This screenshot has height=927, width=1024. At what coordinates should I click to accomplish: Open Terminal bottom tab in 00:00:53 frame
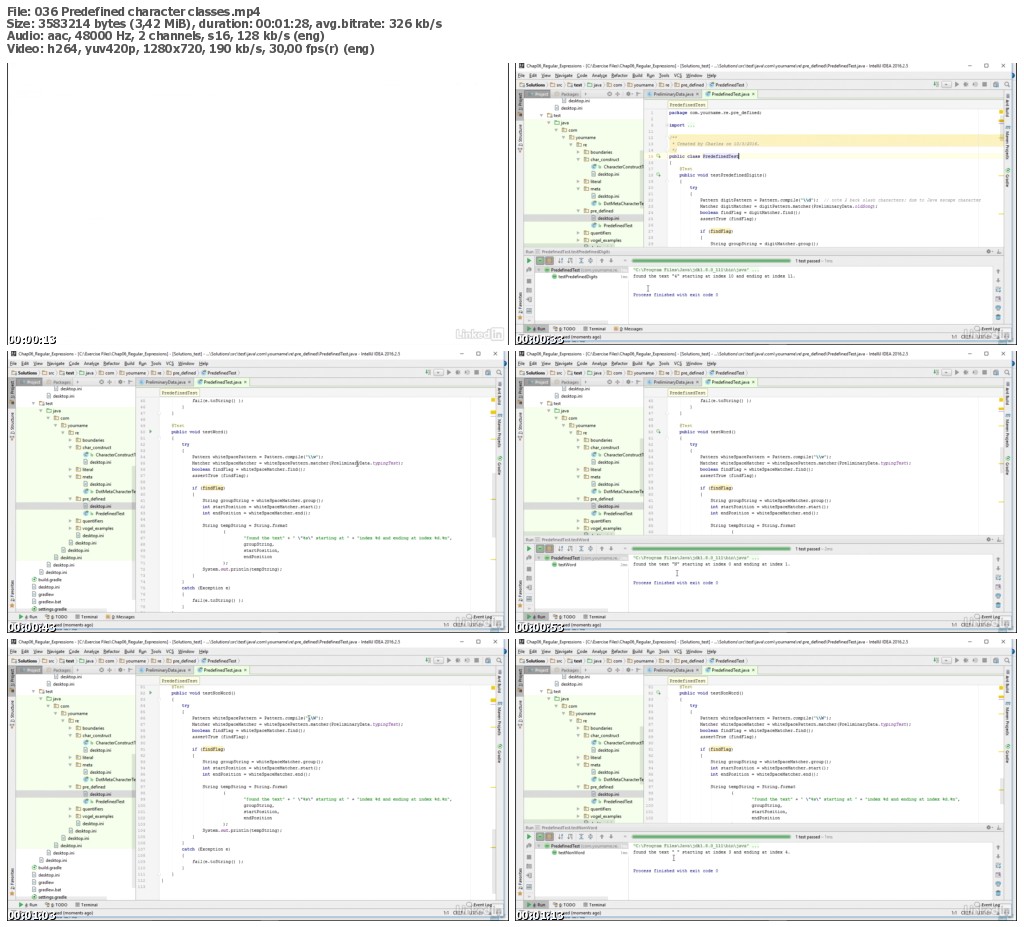595,617
